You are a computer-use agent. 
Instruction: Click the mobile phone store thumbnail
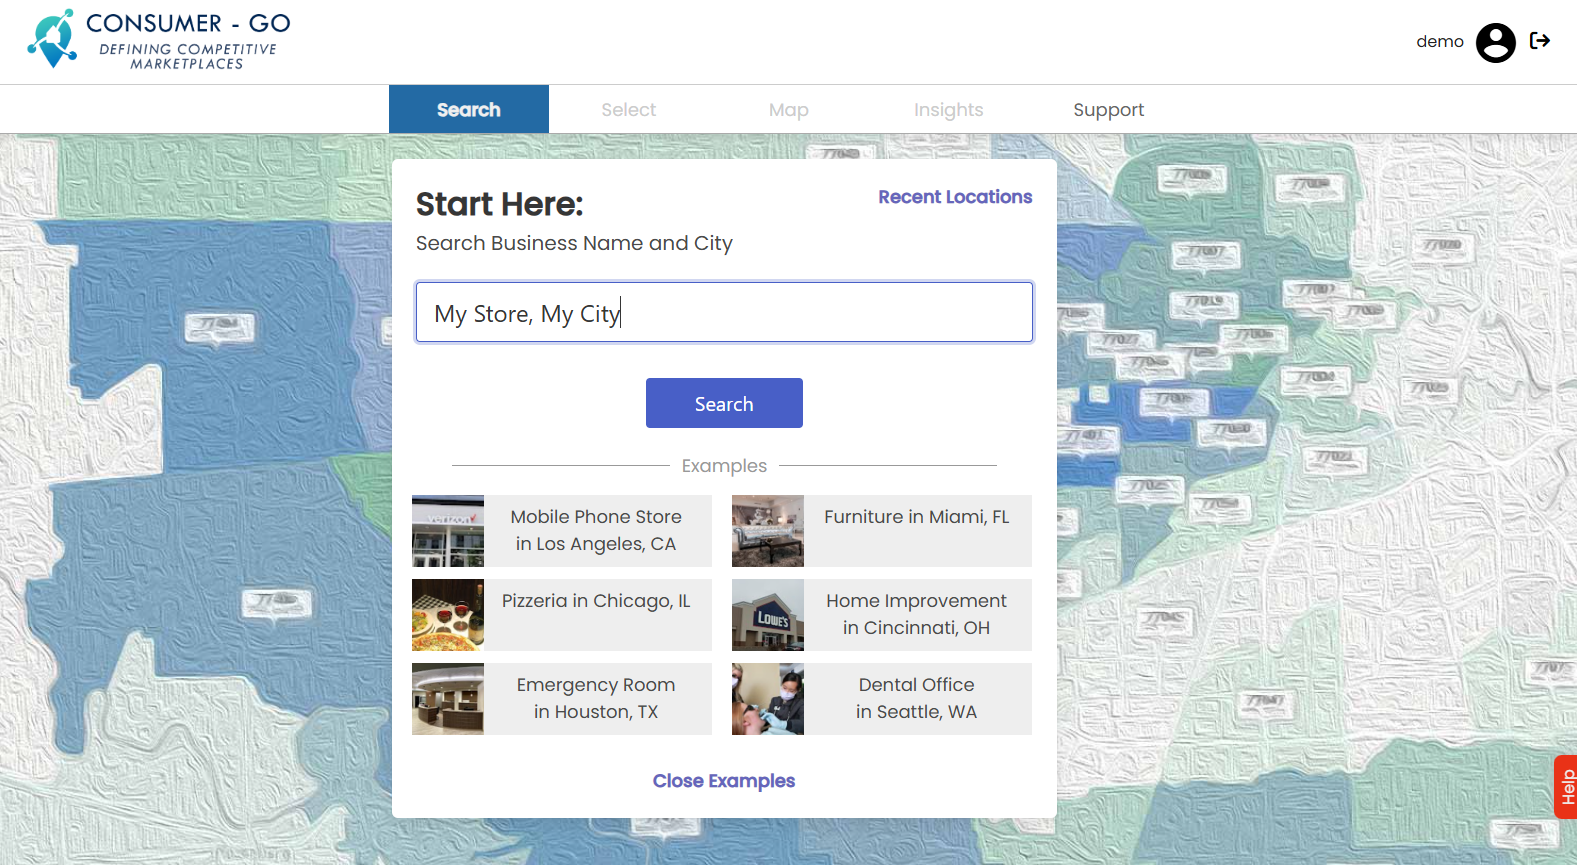[448, 531]
